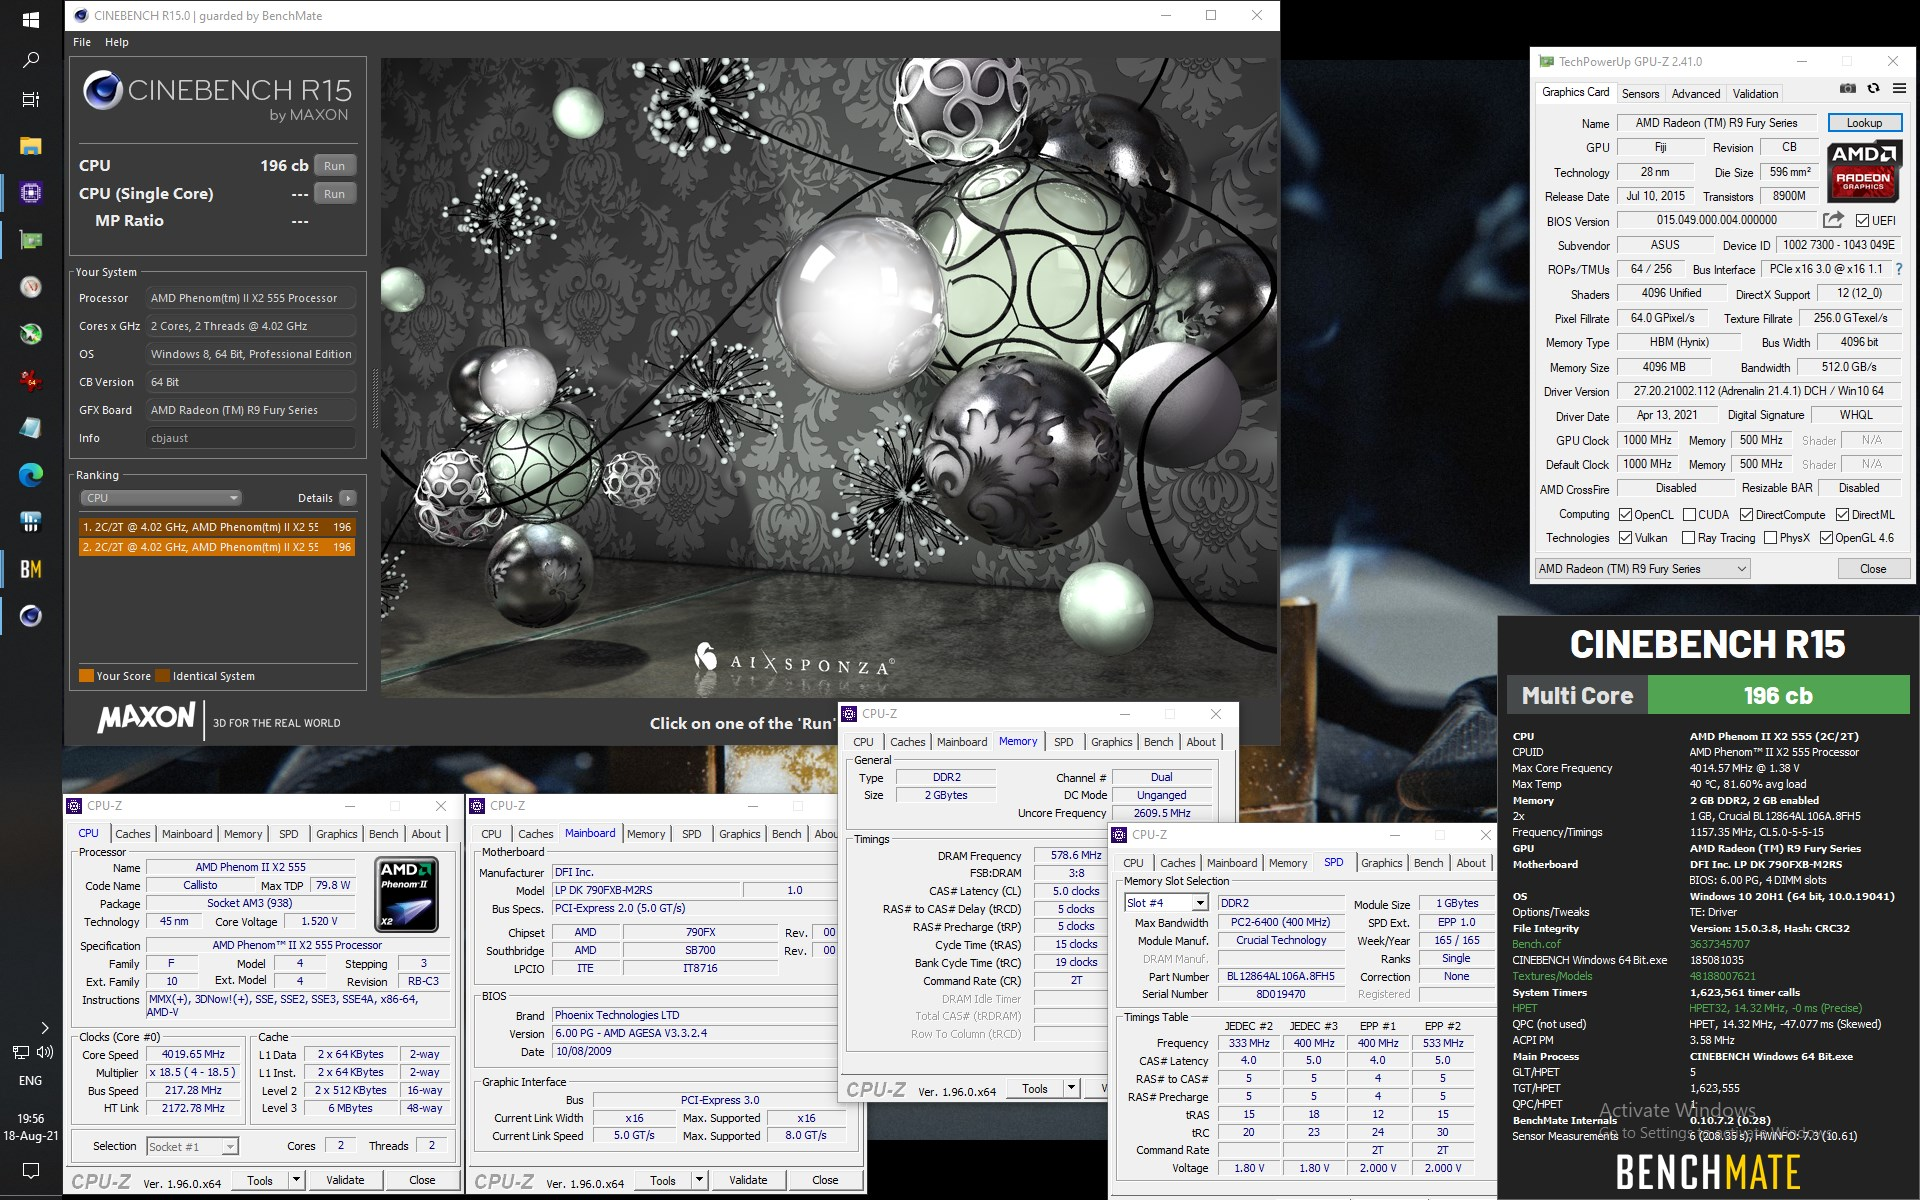The height and width of the screenshot is (1200, 1920).
Task: Switch to the GPU-Z Sensors tab
Action: tap(1640, 93)
